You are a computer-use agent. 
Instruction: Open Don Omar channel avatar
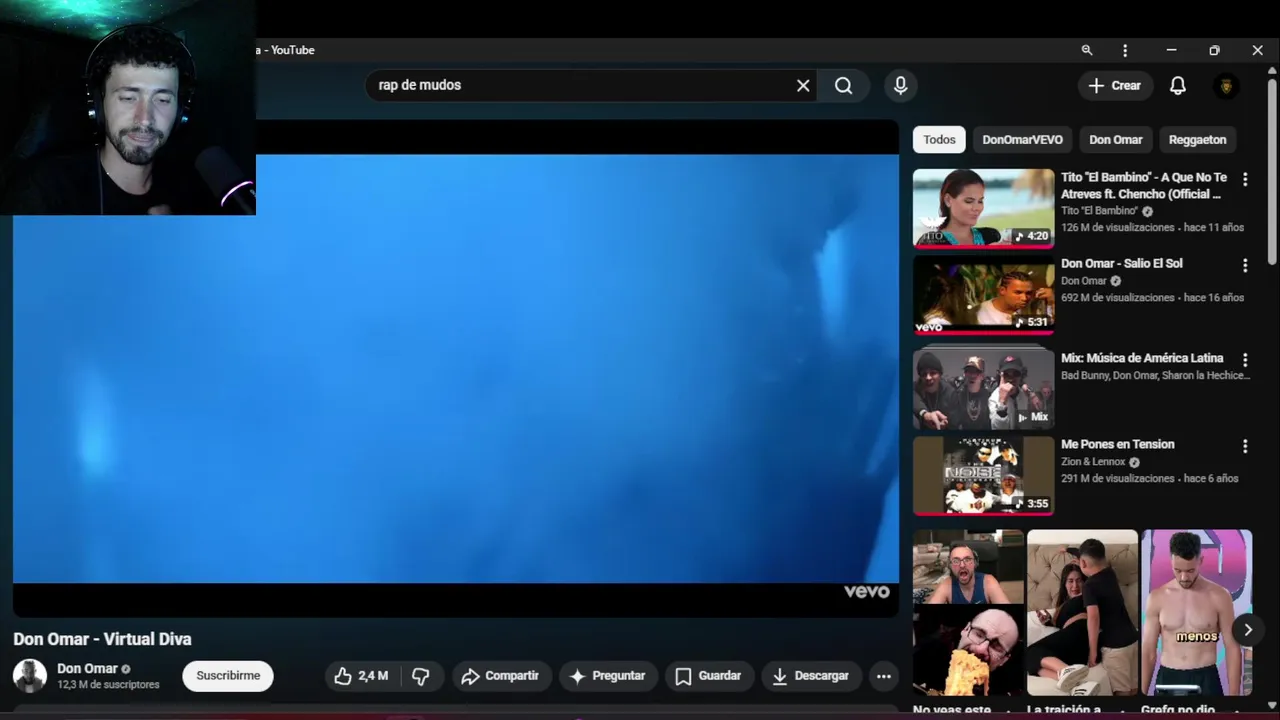pyautogui.click(x=29, y=676)
